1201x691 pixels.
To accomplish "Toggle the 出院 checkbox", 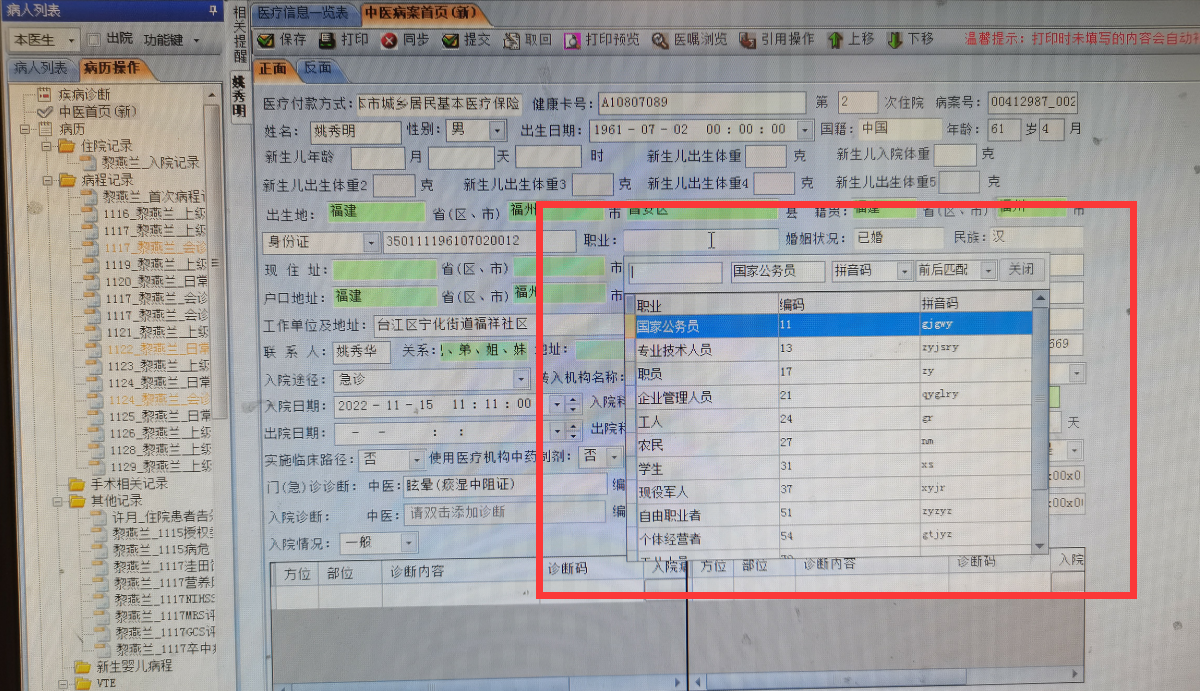I will 93,40.
